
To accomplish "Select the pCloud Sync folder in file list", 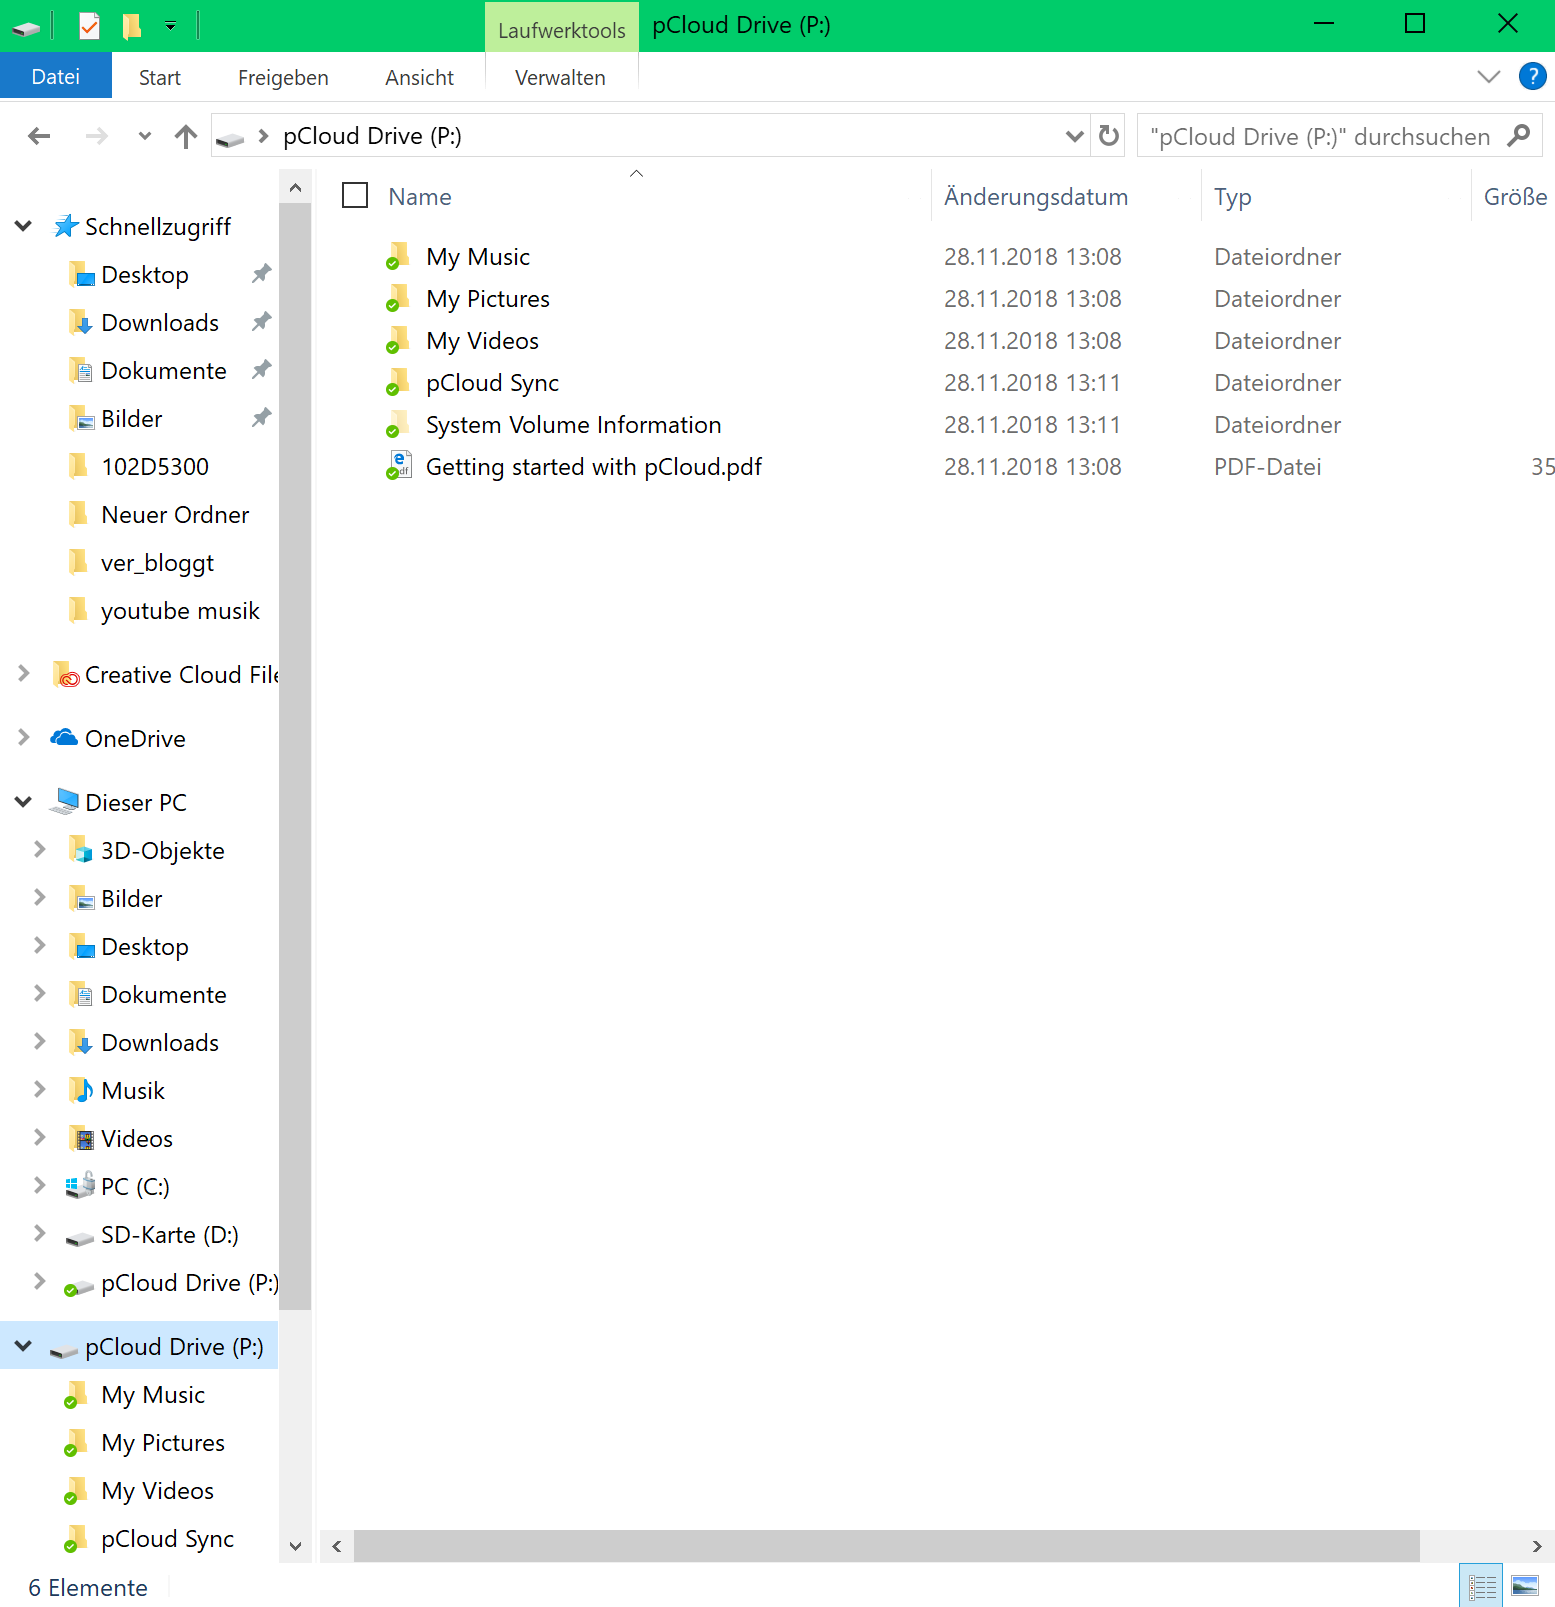I will (492, 383).
